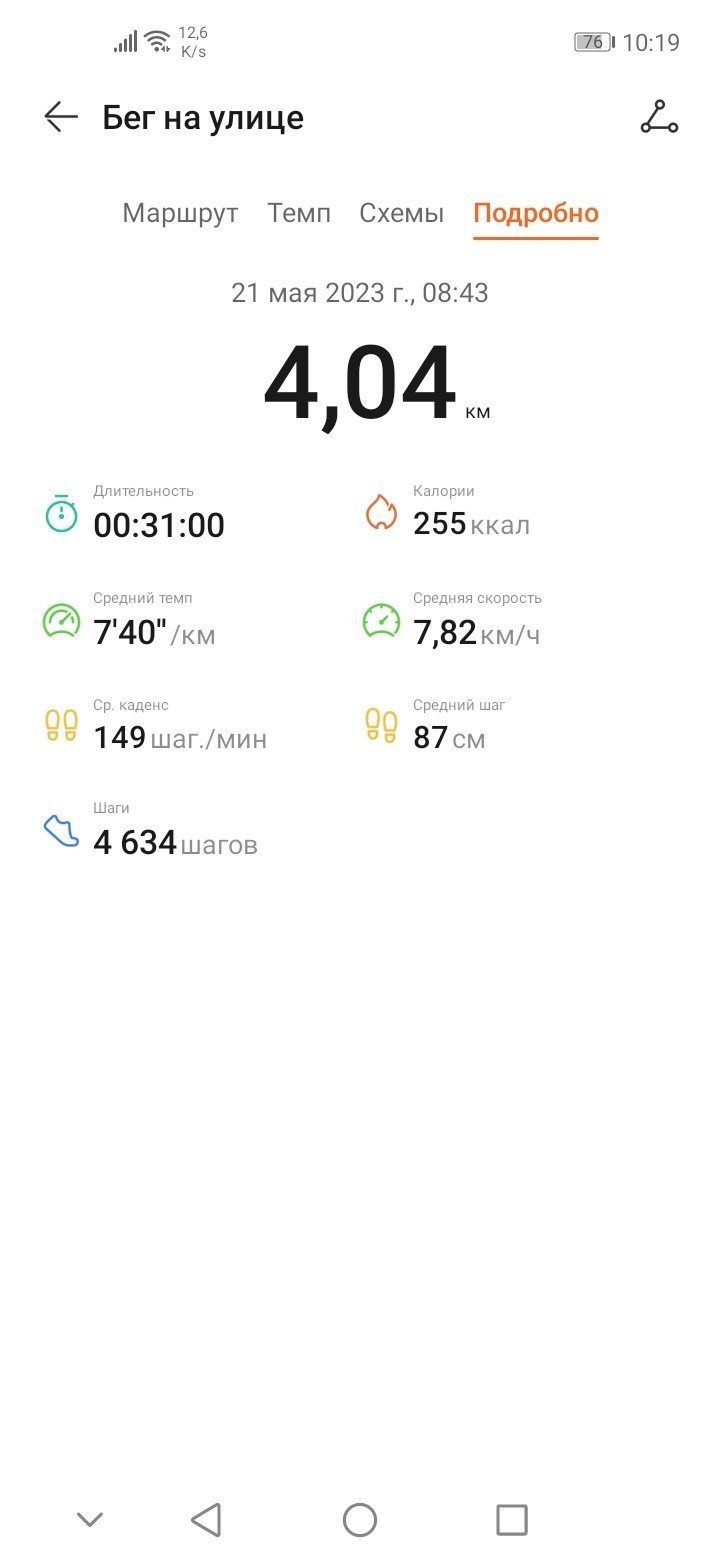
Task: Switch to the Темп tab
Action: 299,213
